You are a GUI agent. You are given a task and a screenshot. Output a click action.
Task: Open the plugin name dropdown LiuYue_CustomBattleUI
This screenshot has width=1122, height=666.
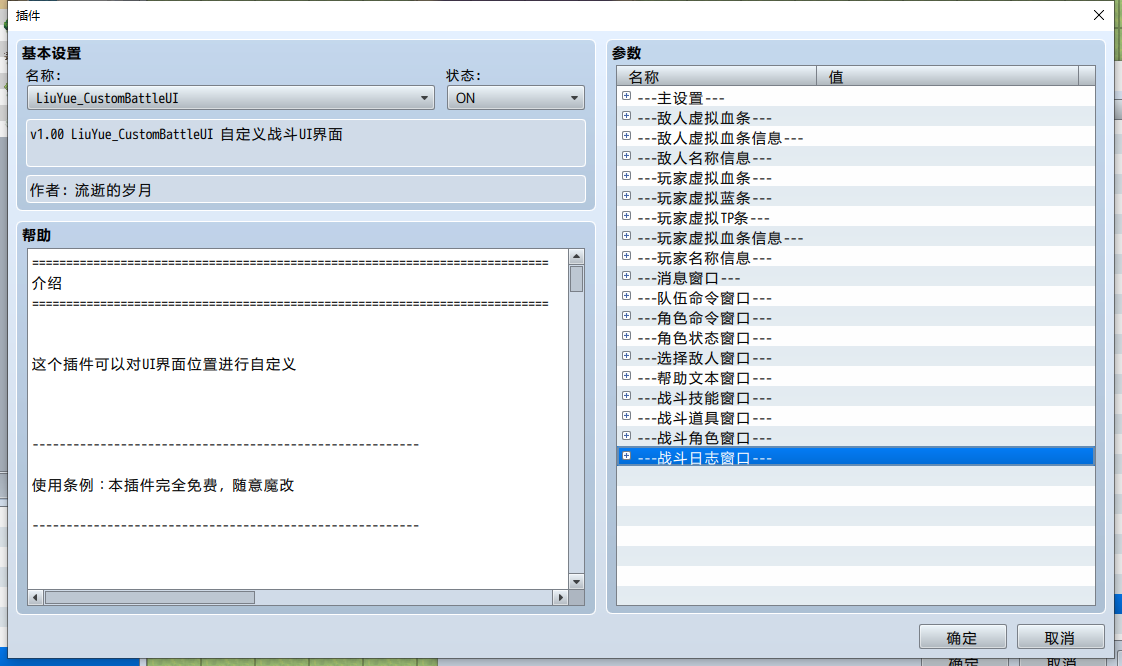coord(230,98)
